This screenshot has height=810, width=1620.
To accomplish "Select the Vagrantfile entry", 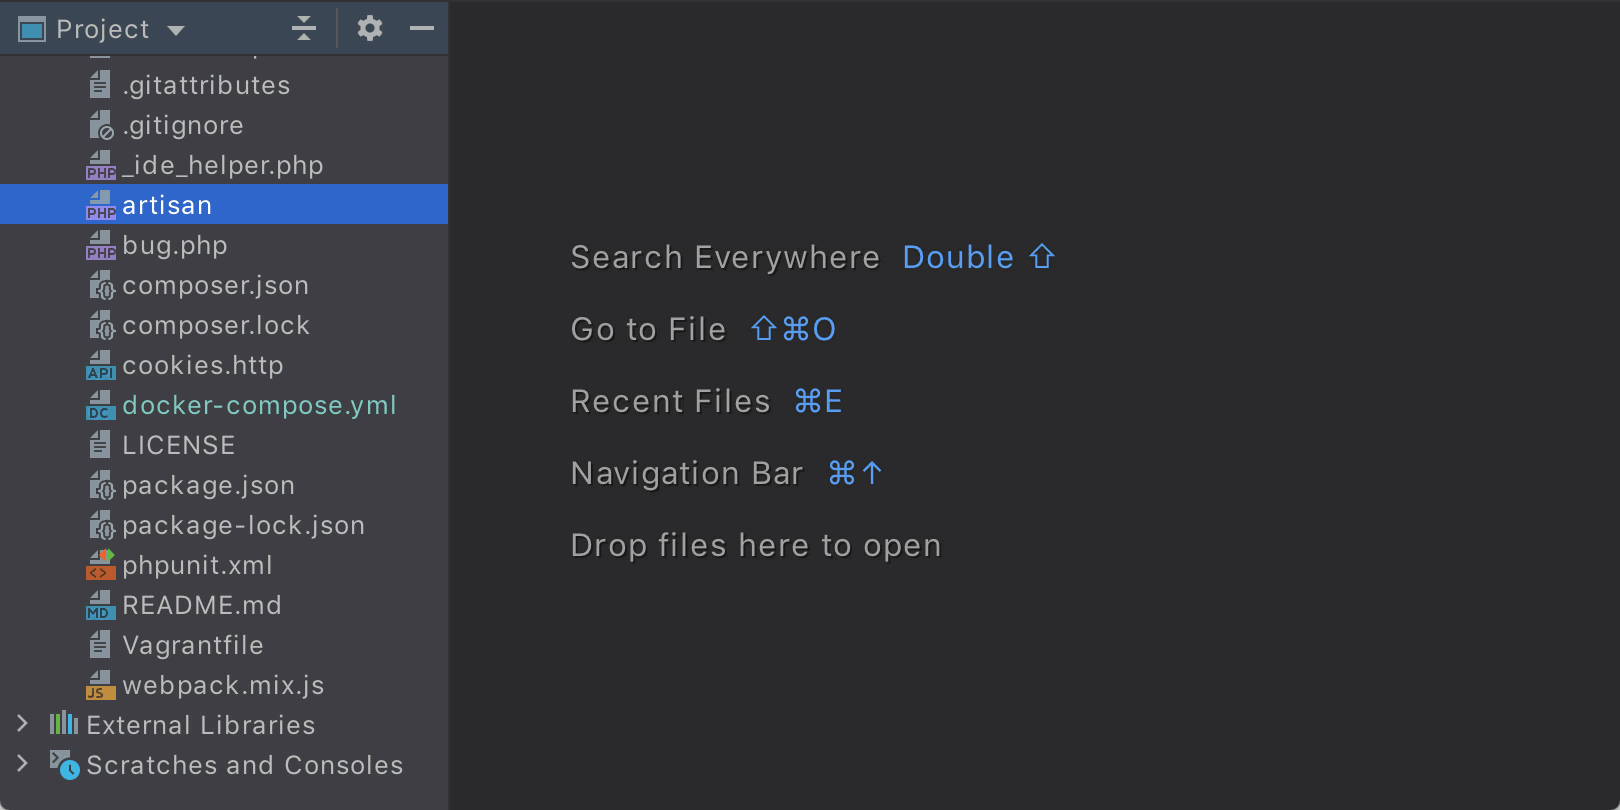I will point(193,646).
